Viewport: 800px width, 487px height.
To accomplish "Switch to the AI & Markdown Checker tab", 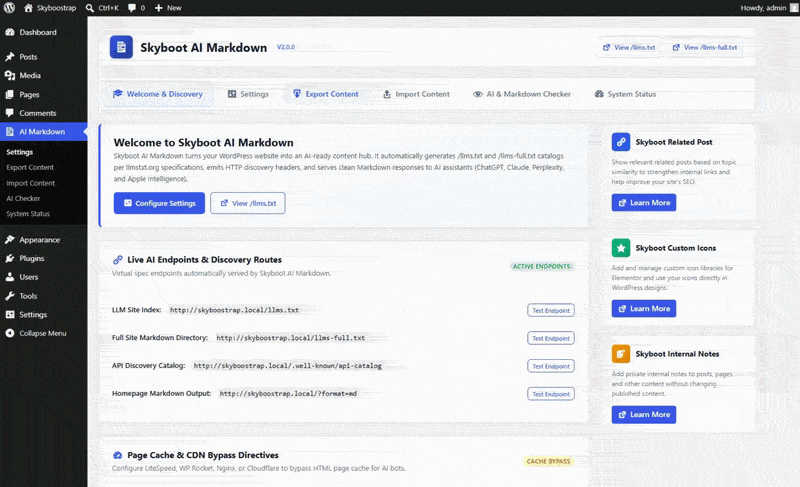I will (x=522, y=94).
